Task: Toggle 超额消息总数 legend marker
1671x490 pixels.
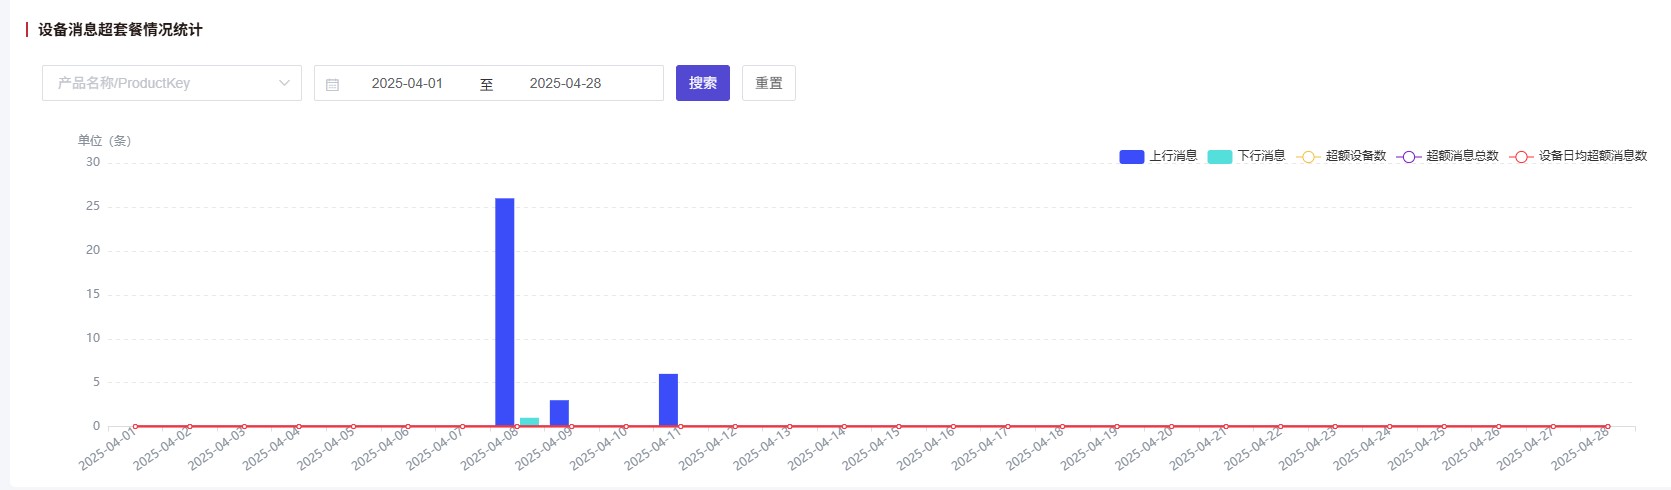Action: coord(1408,157)
